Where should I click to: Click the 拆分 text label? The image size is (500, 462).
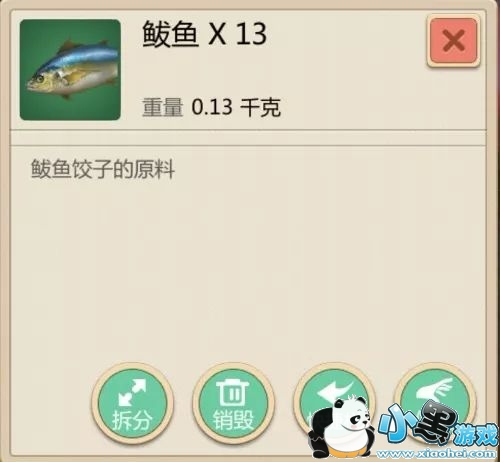pos(132,420)
